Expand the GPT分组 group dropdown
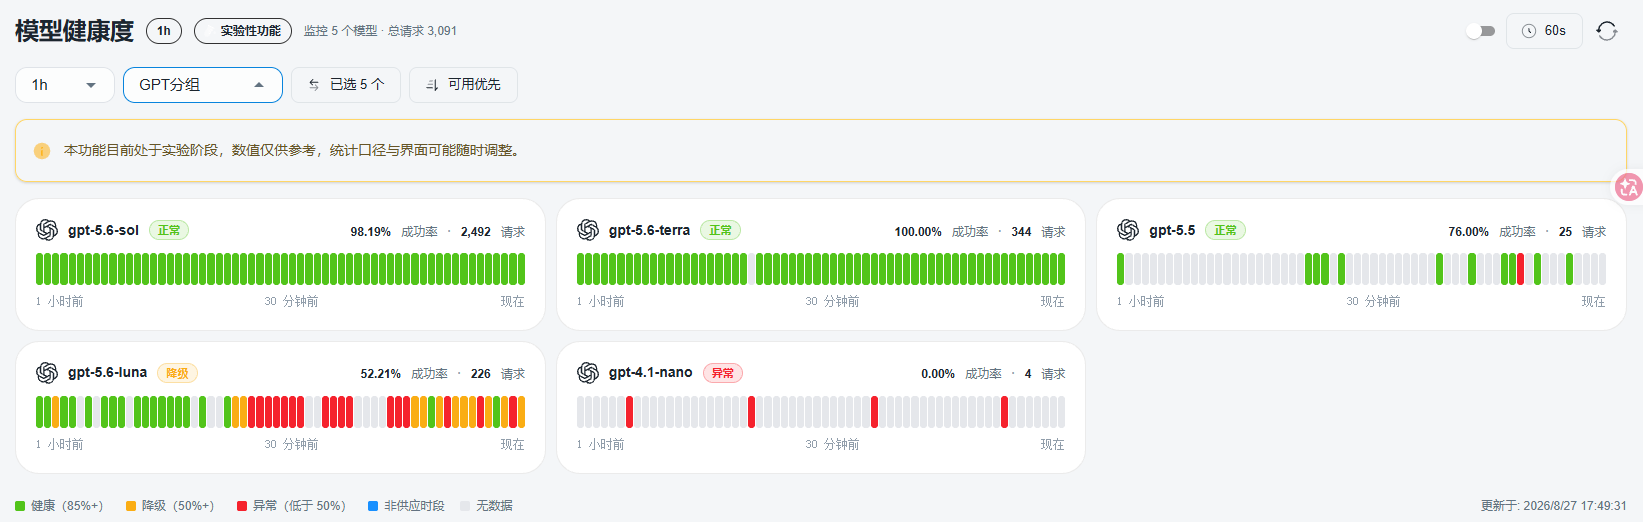 click(x=203, y=85)
